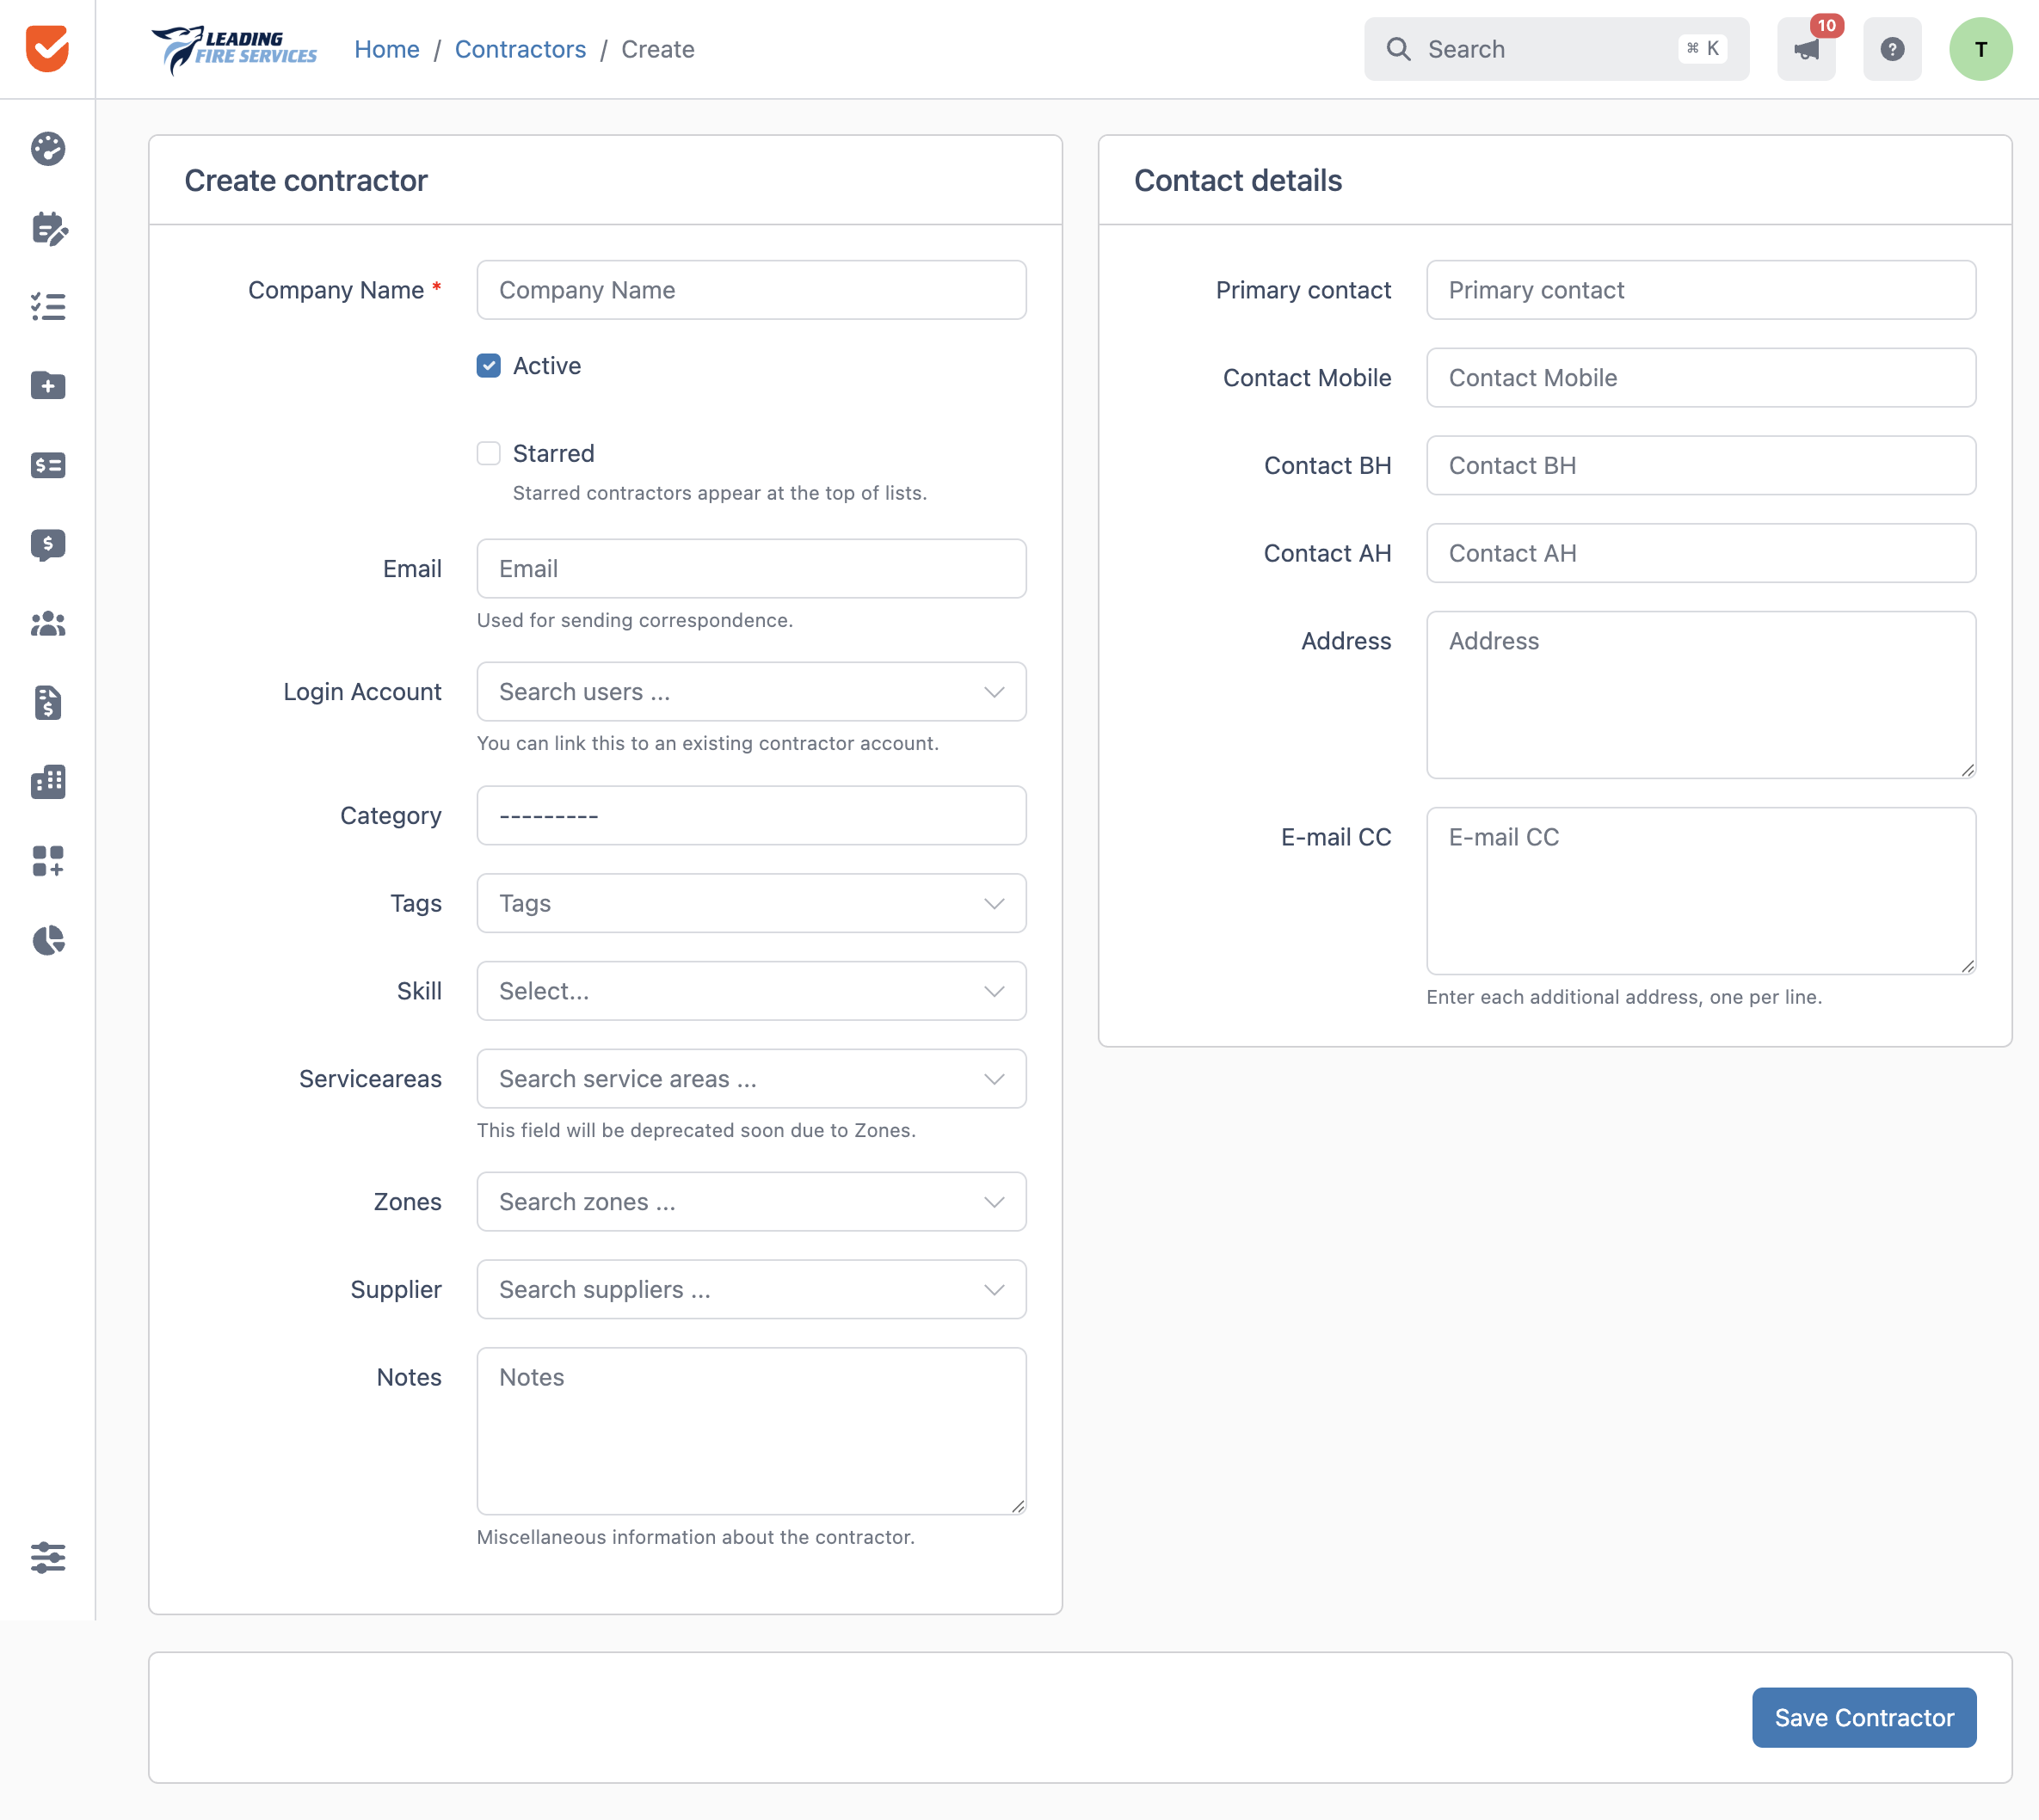The image size is (2039, 1820).
Task: Open the people group icon in sidebar
Action: pyautogui.click(x=48, y=624)
